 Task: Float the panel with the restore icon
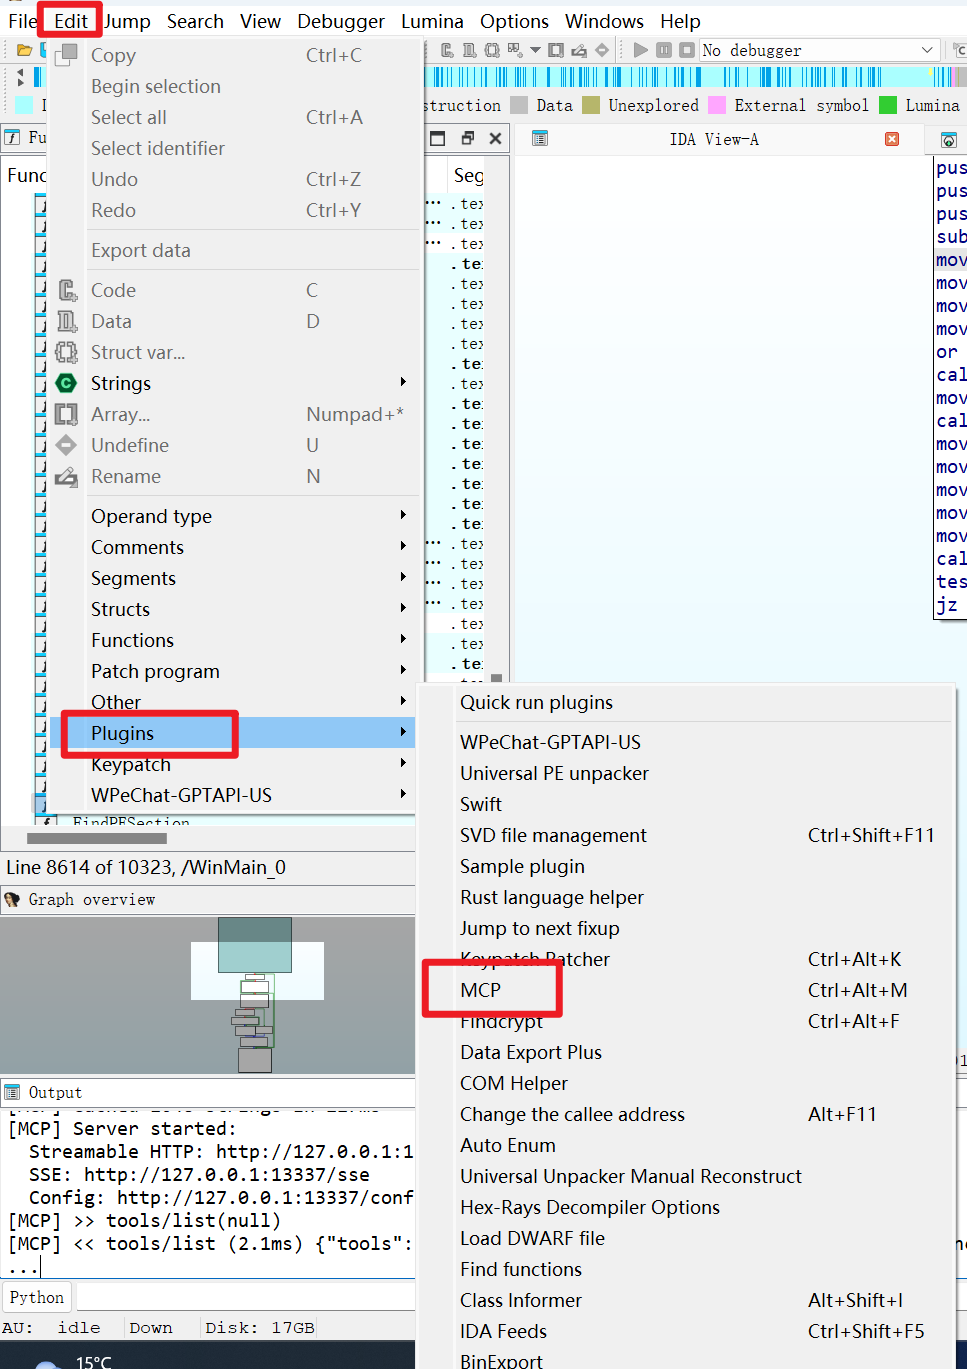[x=467, y=138]
